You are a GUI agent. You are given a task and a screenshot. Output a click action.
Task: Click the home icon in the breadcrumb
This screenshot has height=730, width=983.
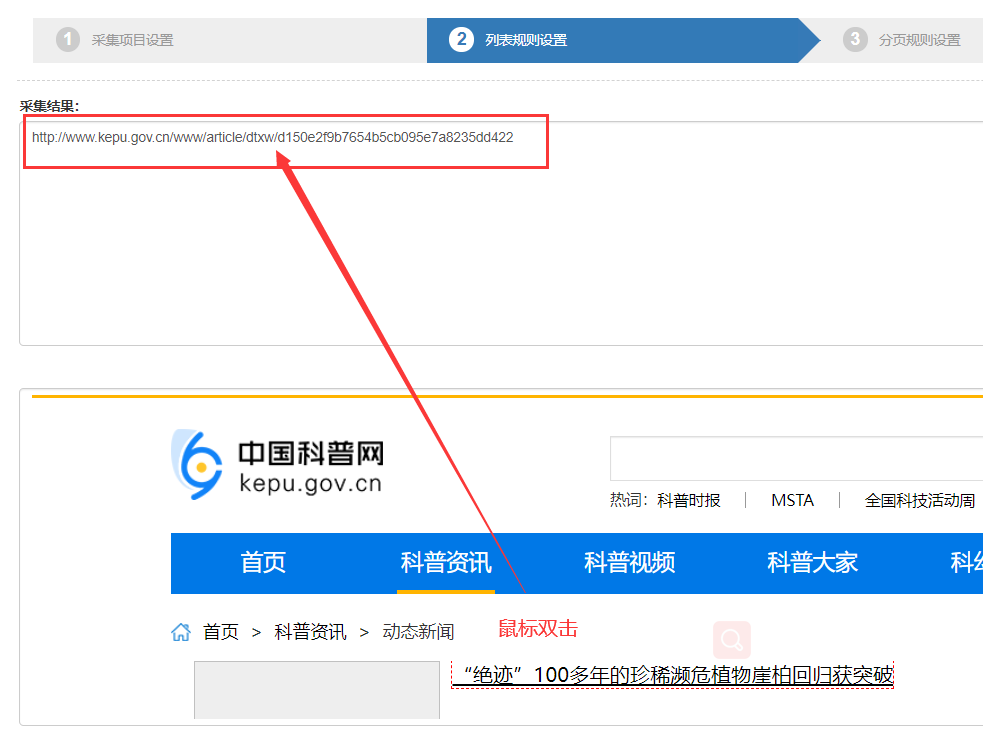pyautogui.click(x=181, y=632)
